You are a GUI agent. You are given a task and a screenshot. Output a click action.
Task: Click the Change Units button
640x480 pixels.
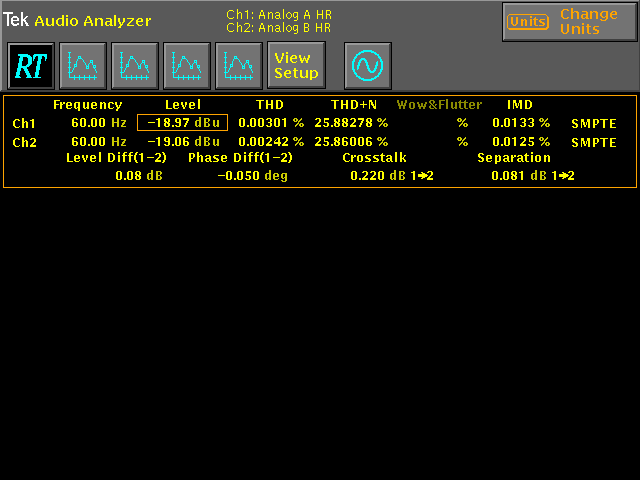(569, 22)
